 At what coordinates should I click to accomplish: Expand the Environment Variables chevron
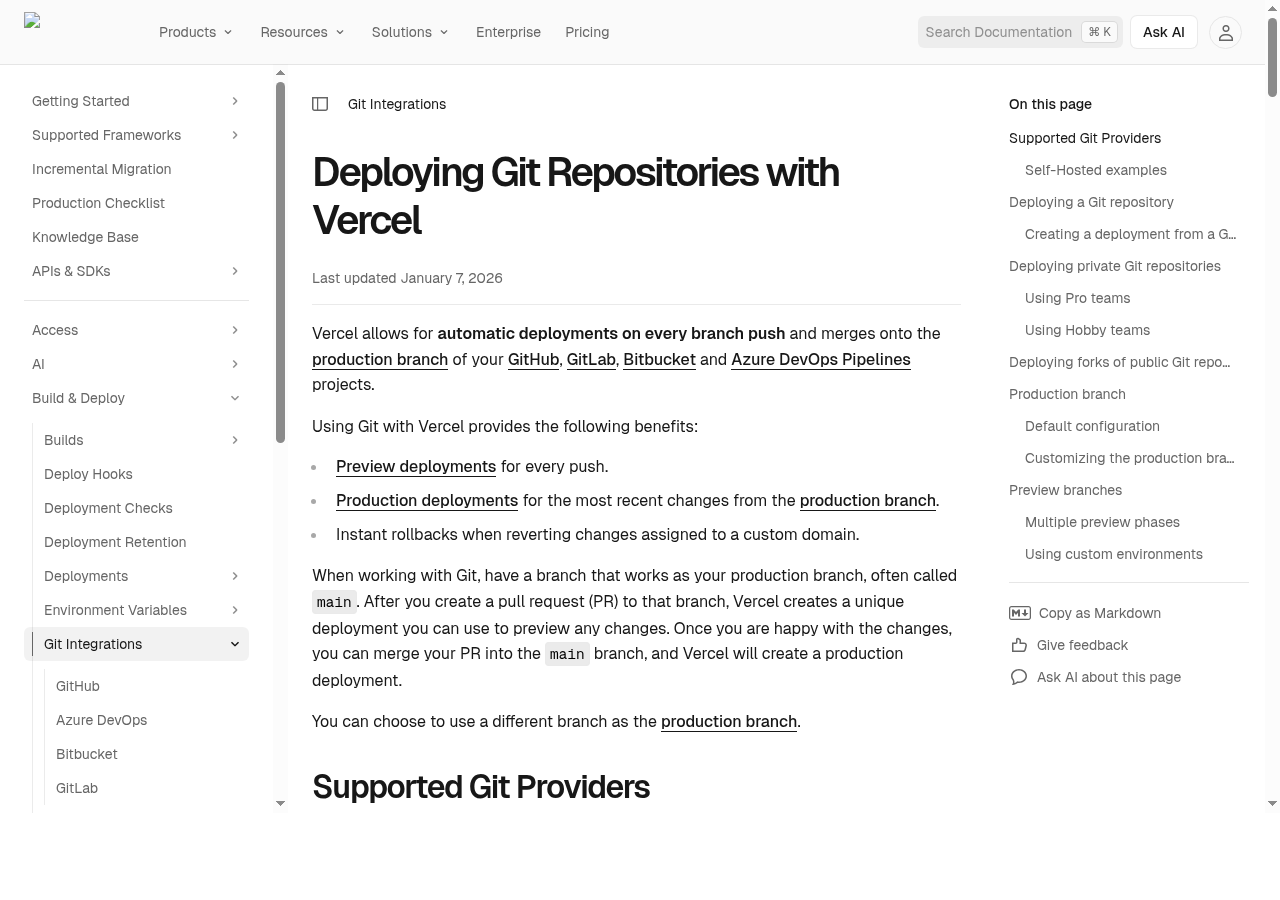(235, 610)
